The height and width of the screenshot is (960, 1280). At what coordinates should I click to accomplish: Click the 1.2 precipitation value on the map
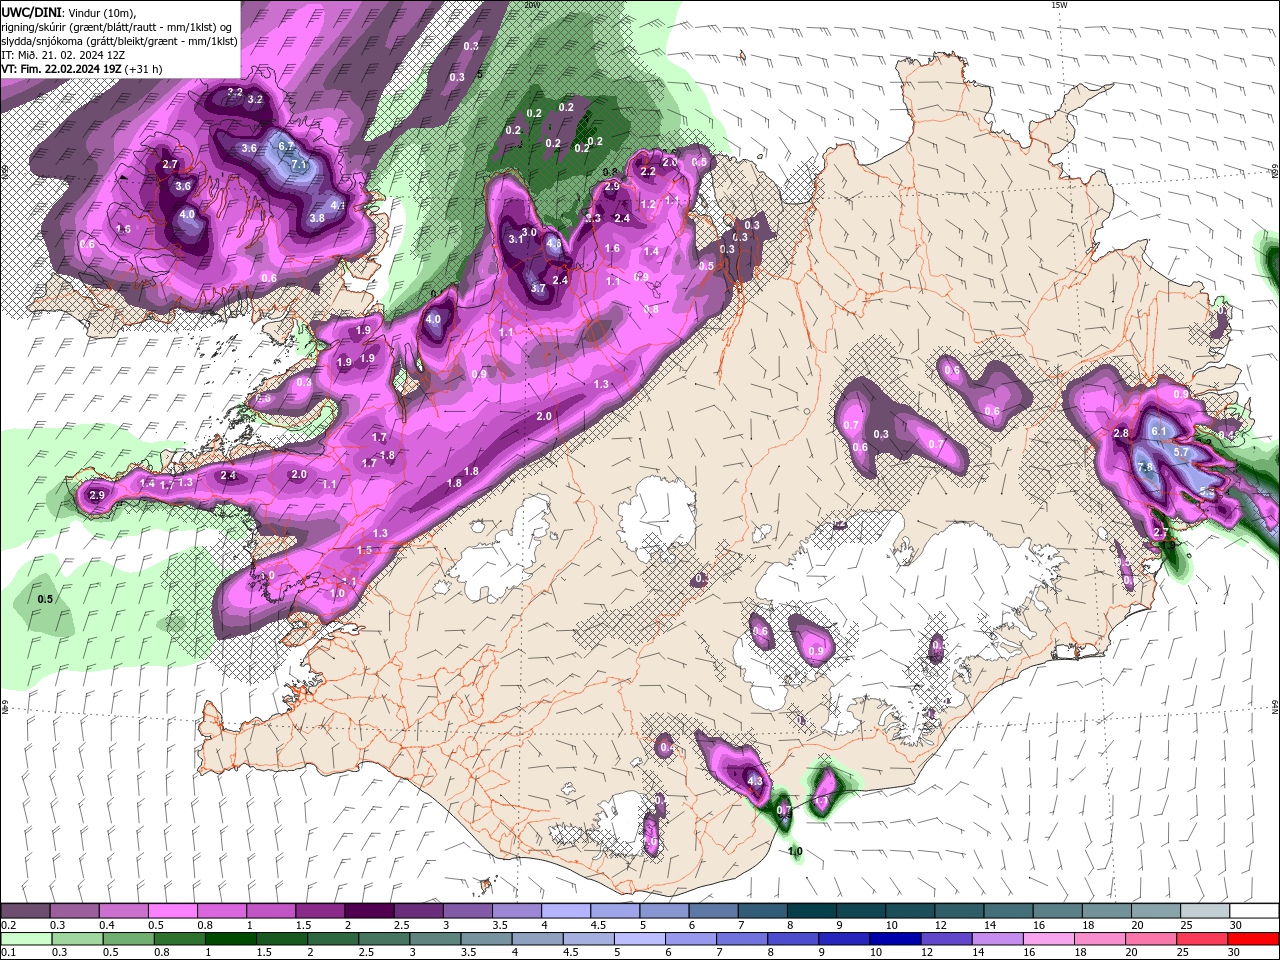648,204
